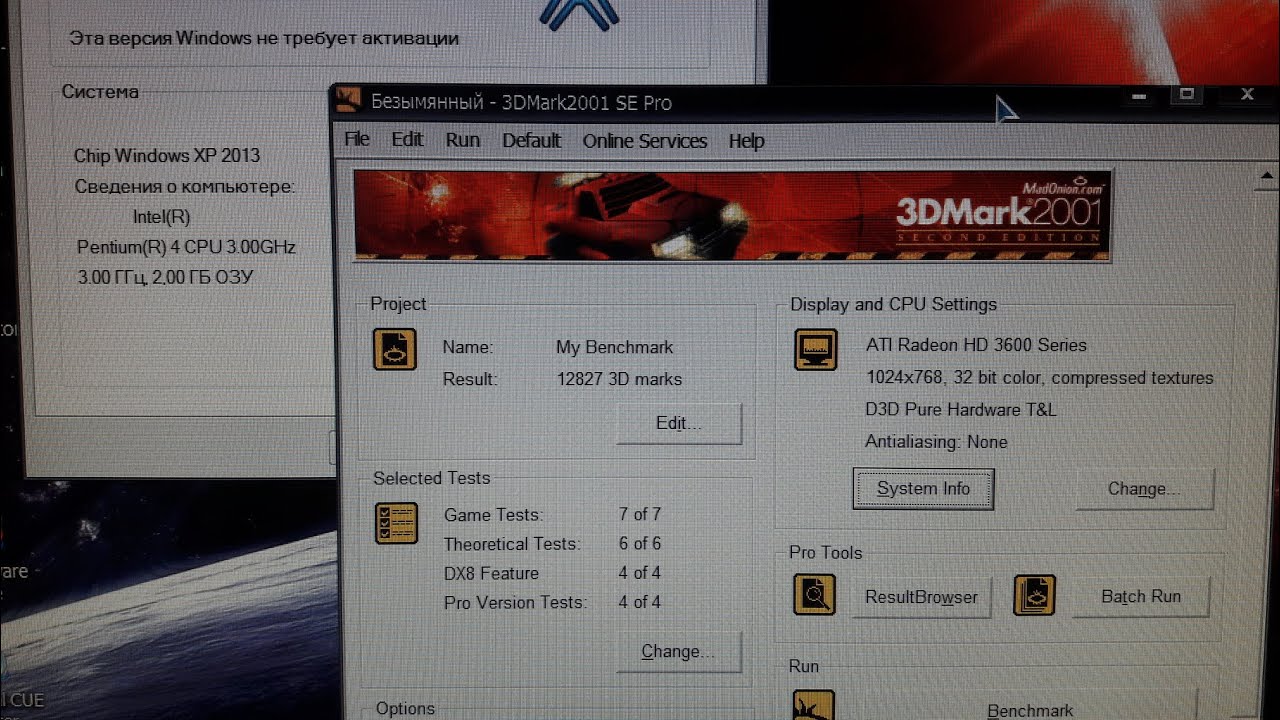Click 'Antialiasing: None' text
1280x720 pixels.
(x=936, y=442)
